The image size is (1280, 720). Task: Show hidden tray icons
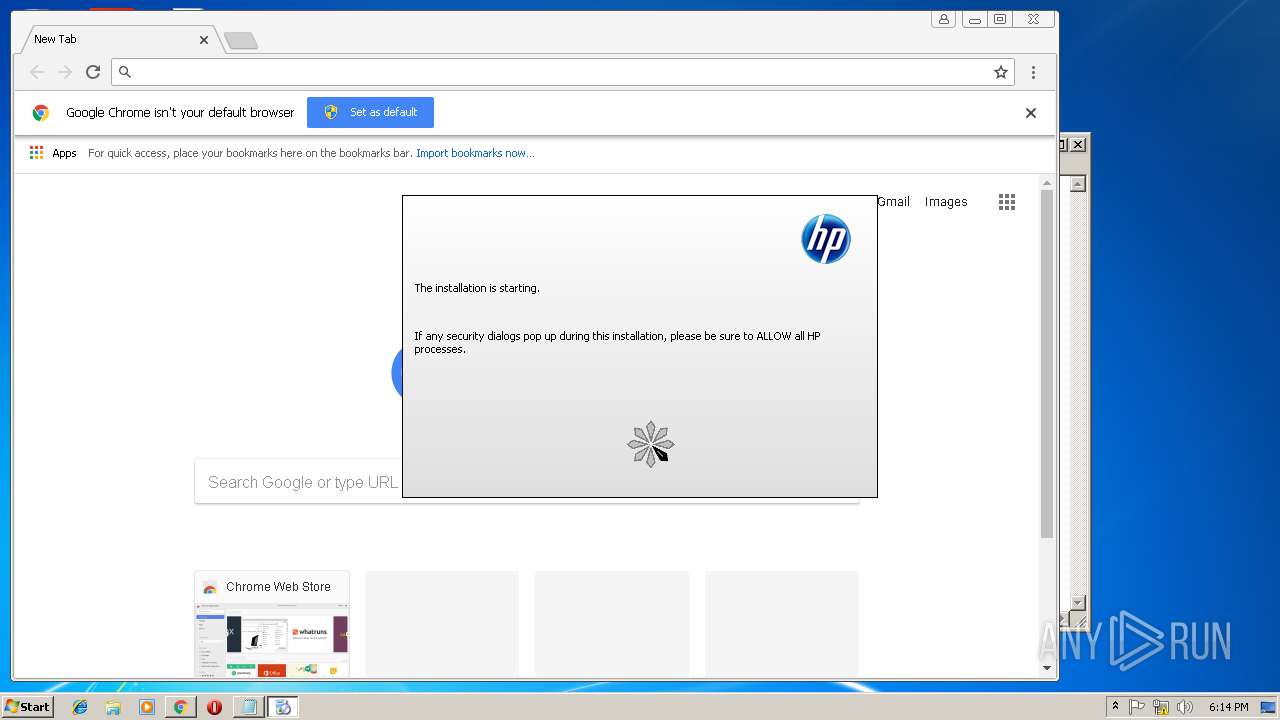(1115, 707)
